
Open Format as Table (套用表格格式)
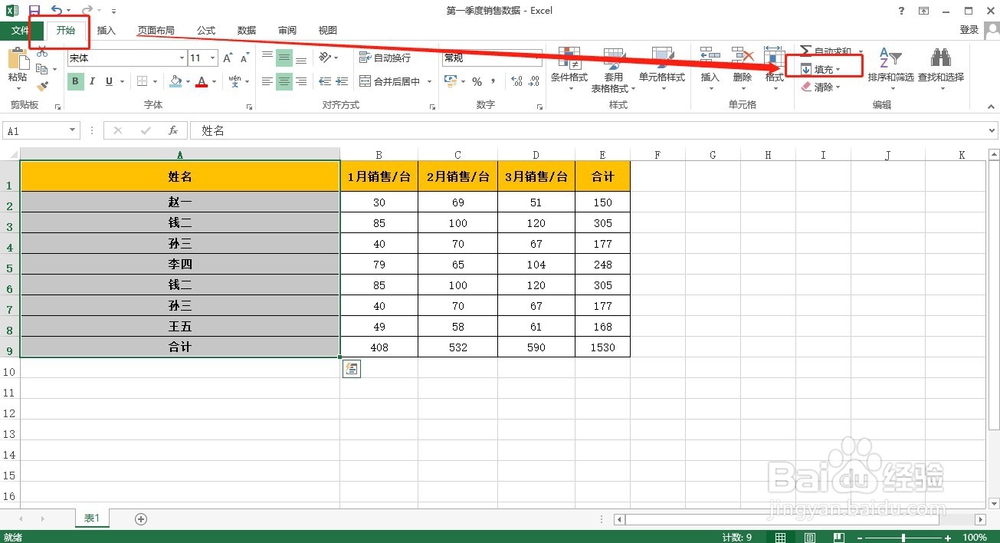[614, 70]
